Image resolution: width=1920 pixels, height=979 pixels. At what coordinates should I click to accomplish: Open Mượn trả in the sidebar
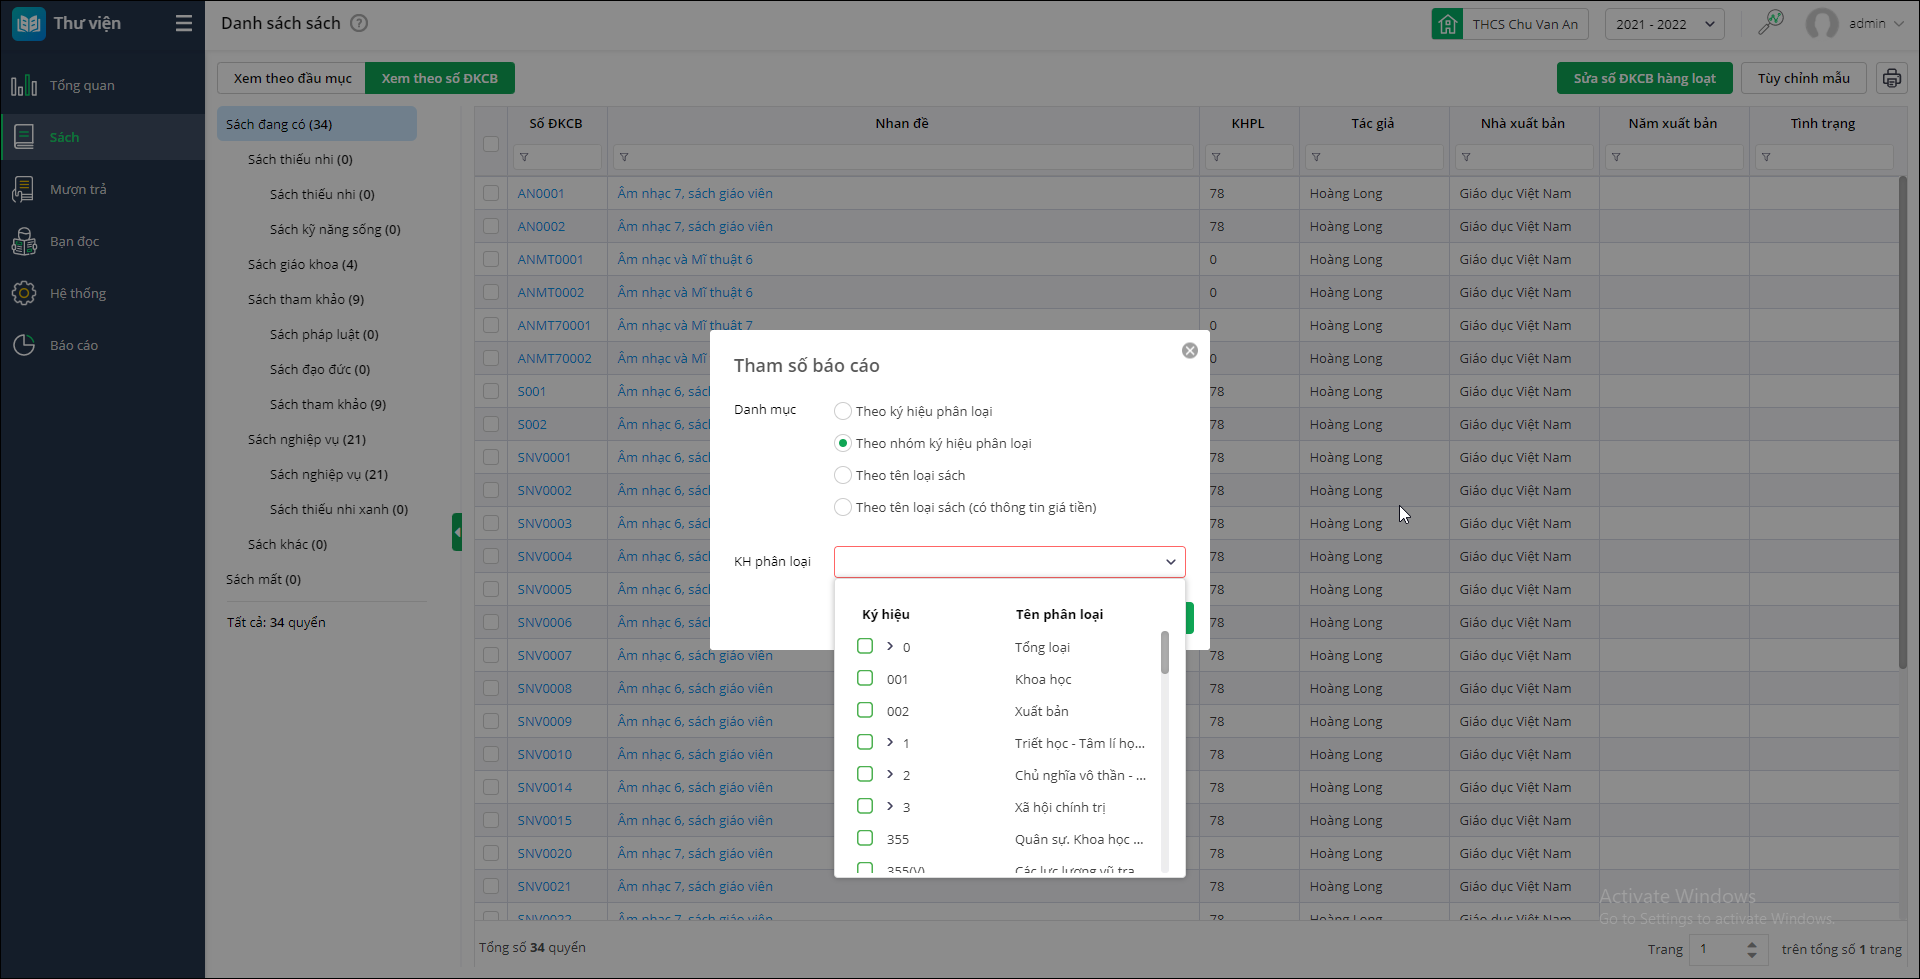[102, 189]
